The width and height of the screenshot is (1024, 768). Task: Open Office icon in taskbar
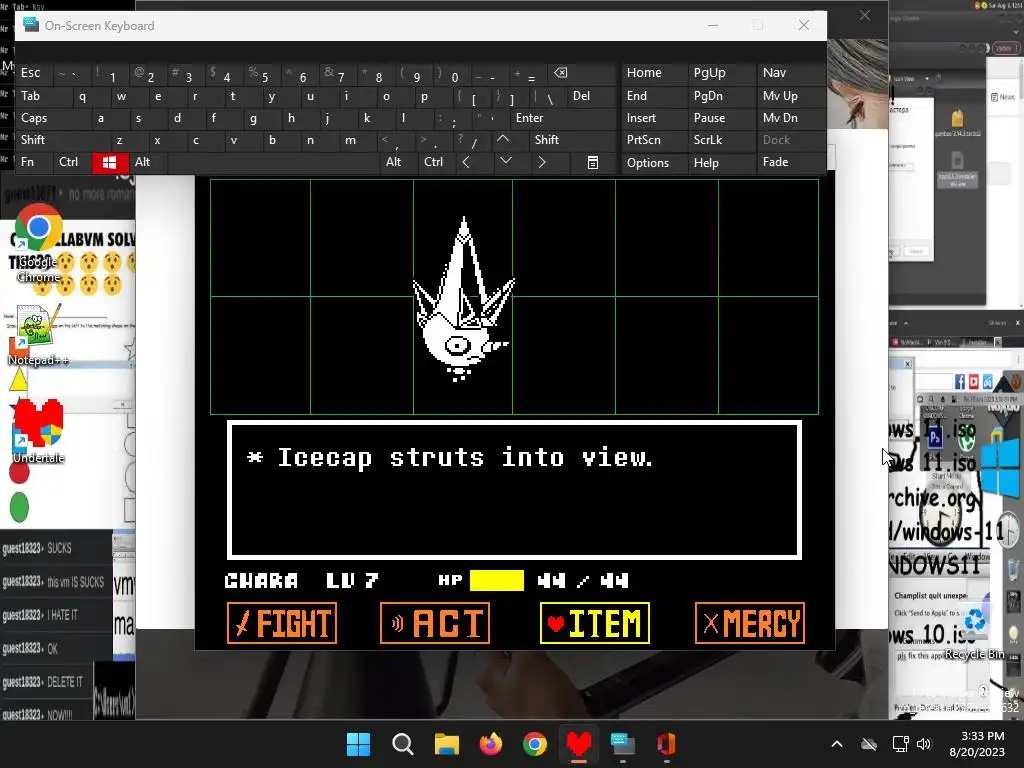(x=666, y=744)
